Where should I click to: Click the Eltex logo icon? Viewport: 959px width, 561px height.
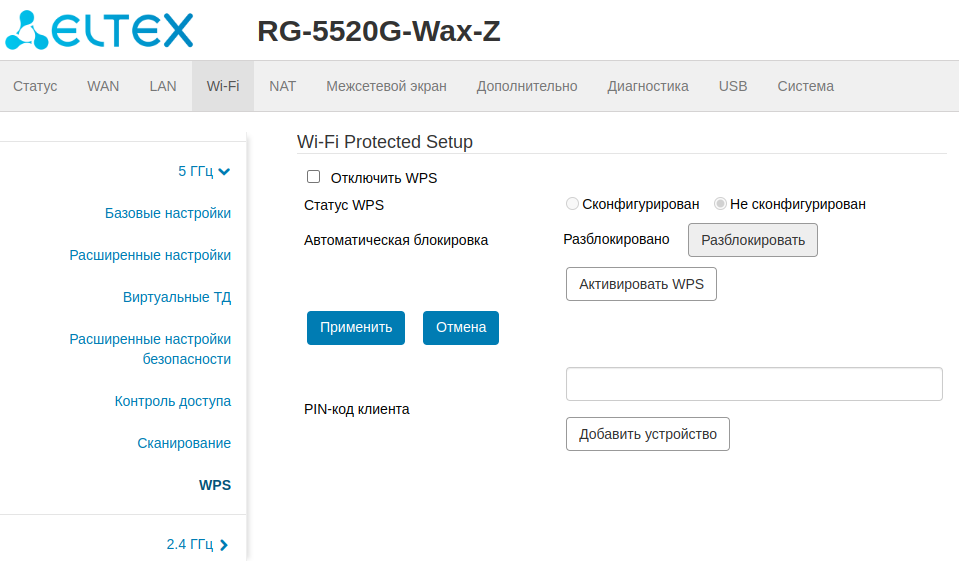(27, 30)
